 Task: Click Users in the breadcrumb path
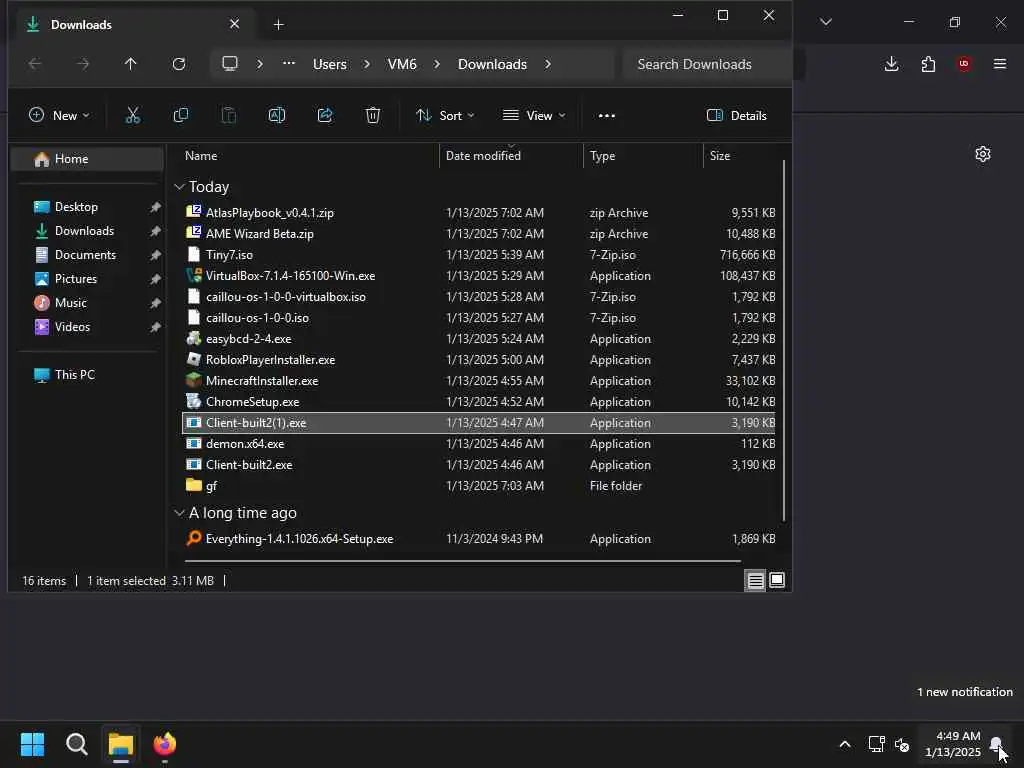330,64
